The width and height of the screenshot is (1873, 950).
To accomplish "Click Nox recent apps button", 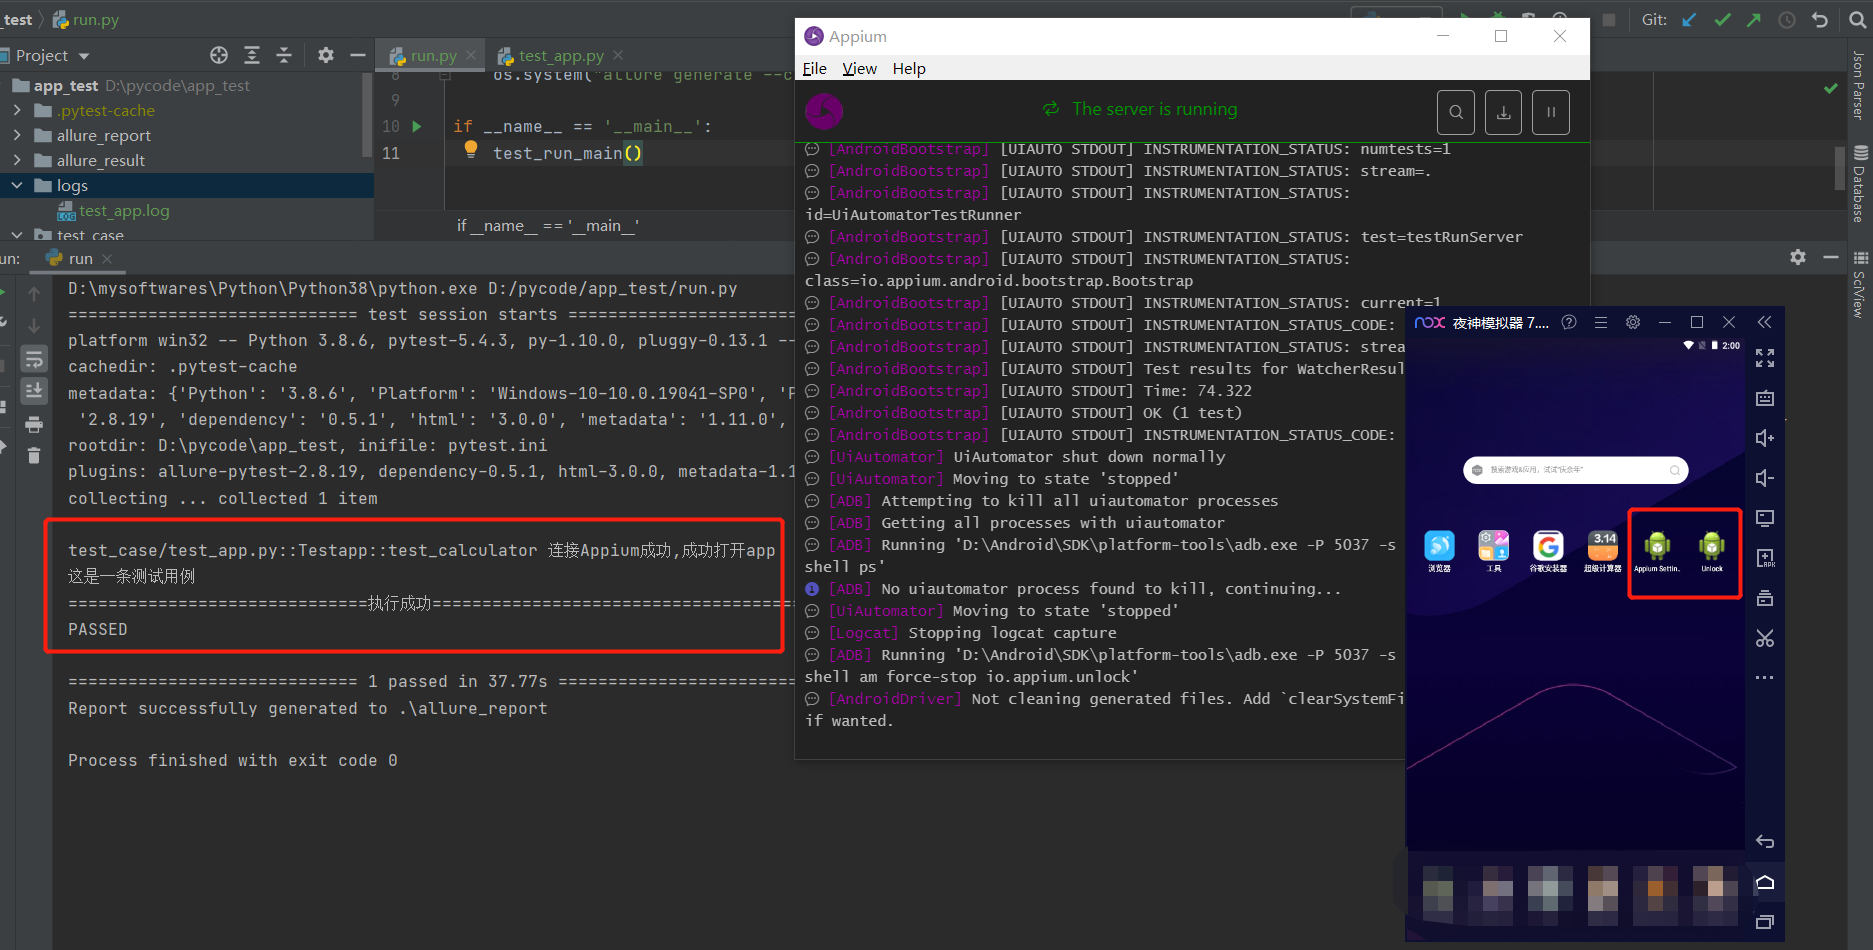I will tap(1765, 922).
